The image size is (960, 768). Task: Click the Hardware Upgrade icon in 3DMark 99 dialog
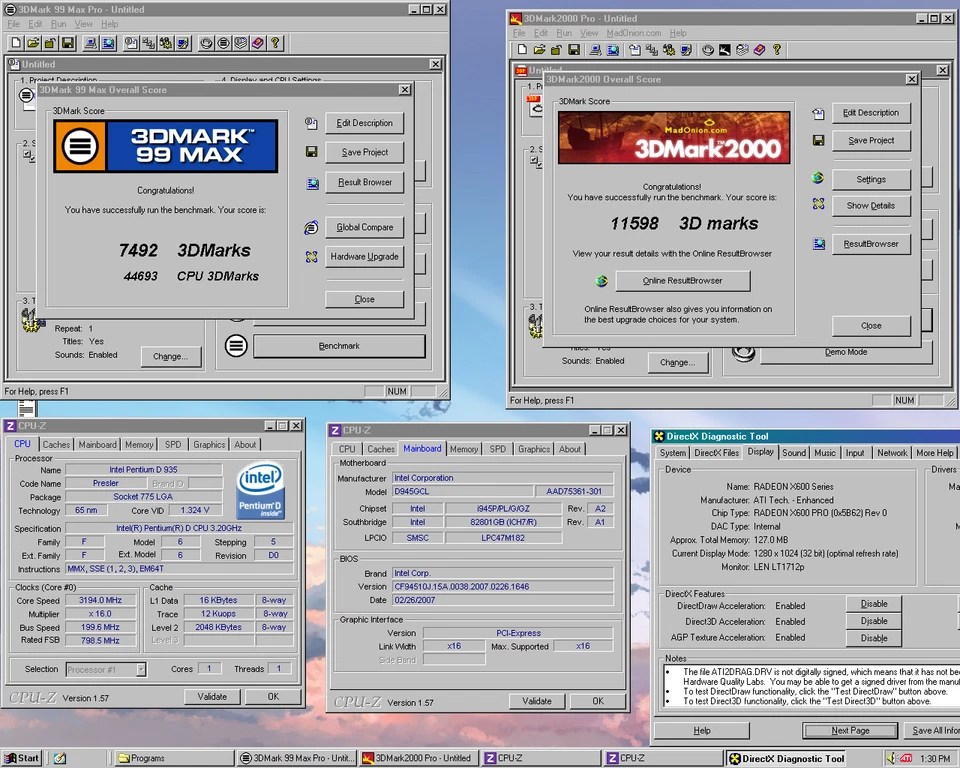(313, 257)
